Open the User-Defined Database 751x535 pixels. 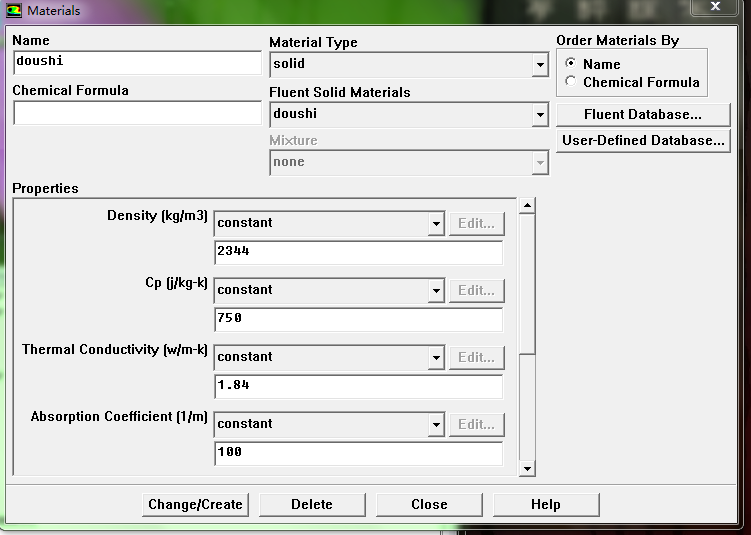pyautogui.click(x=642, y=141)
